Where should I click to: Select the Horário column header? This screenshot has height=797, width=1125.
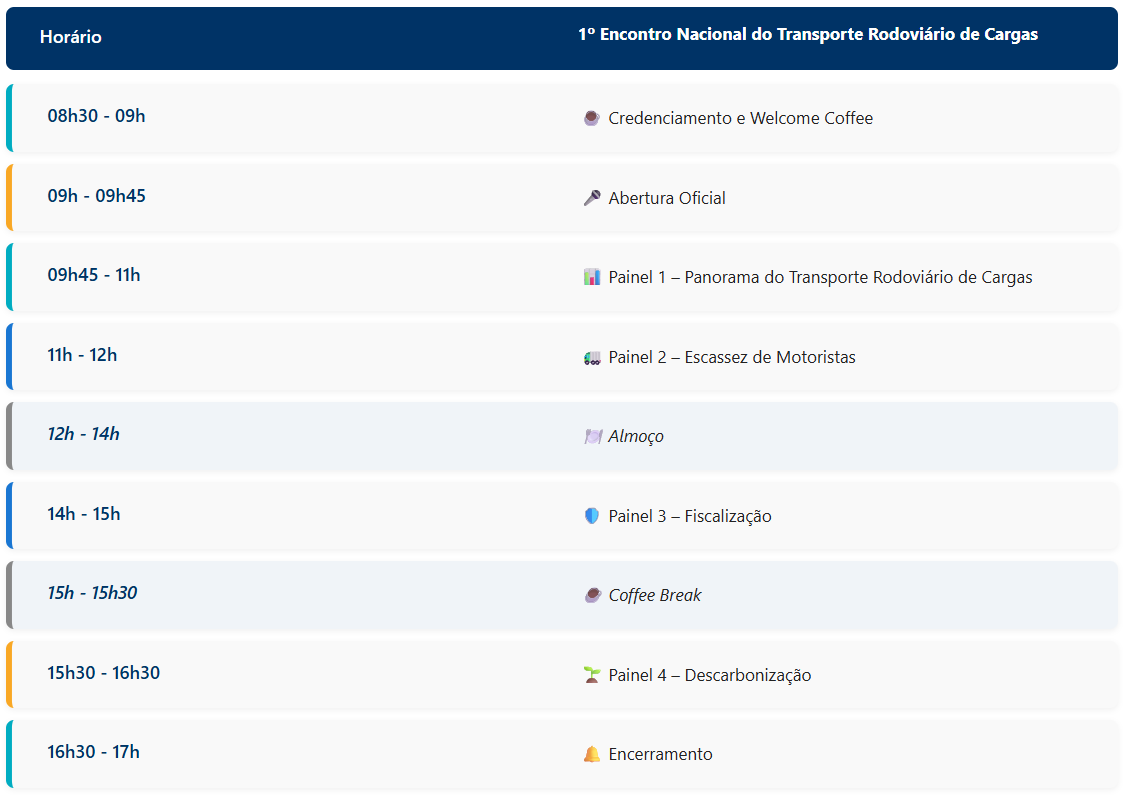(71, 37)
